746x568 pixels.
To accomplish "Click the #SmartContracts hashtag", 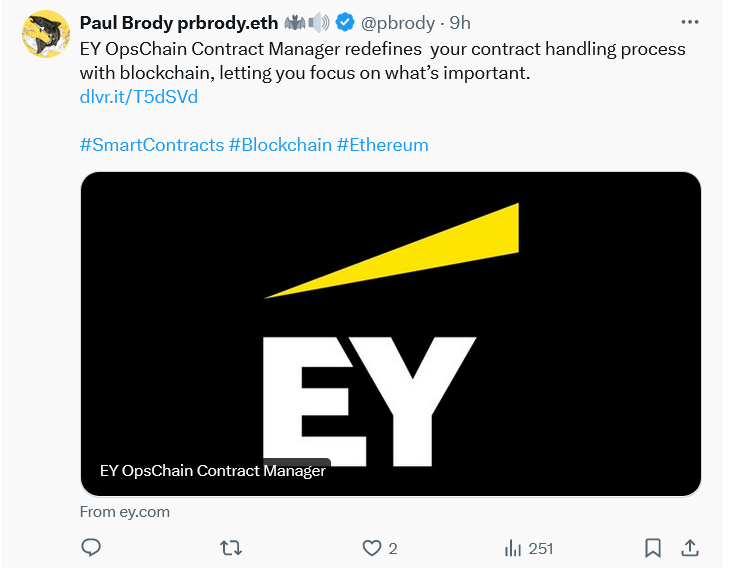I will click(152, 145).
